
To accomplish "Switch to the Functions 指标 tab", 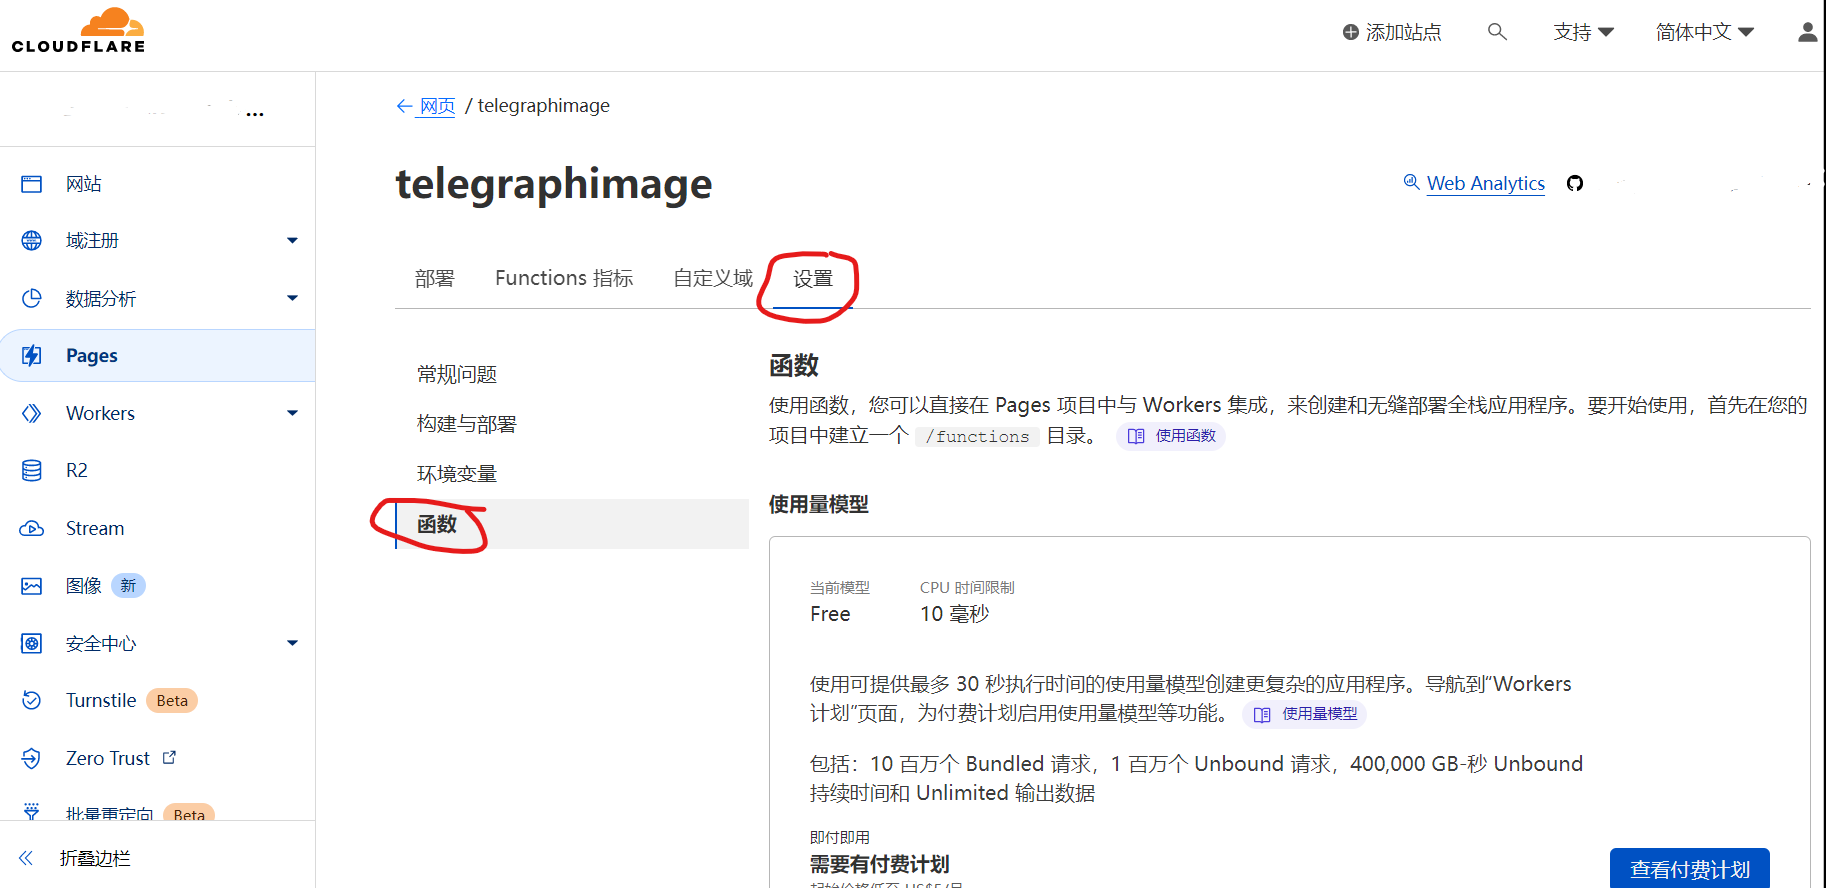I will (564, 278).
